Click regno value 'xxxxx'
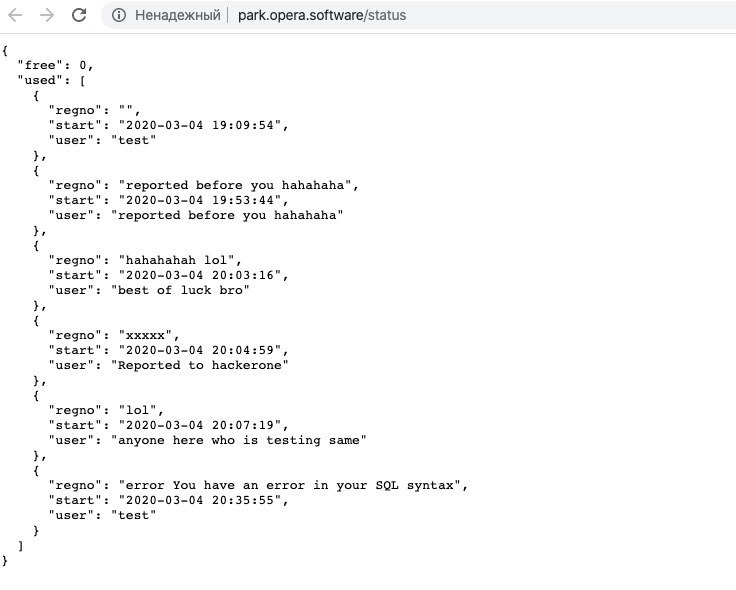Viewport: 736px width, 590px height. point(145,336)
